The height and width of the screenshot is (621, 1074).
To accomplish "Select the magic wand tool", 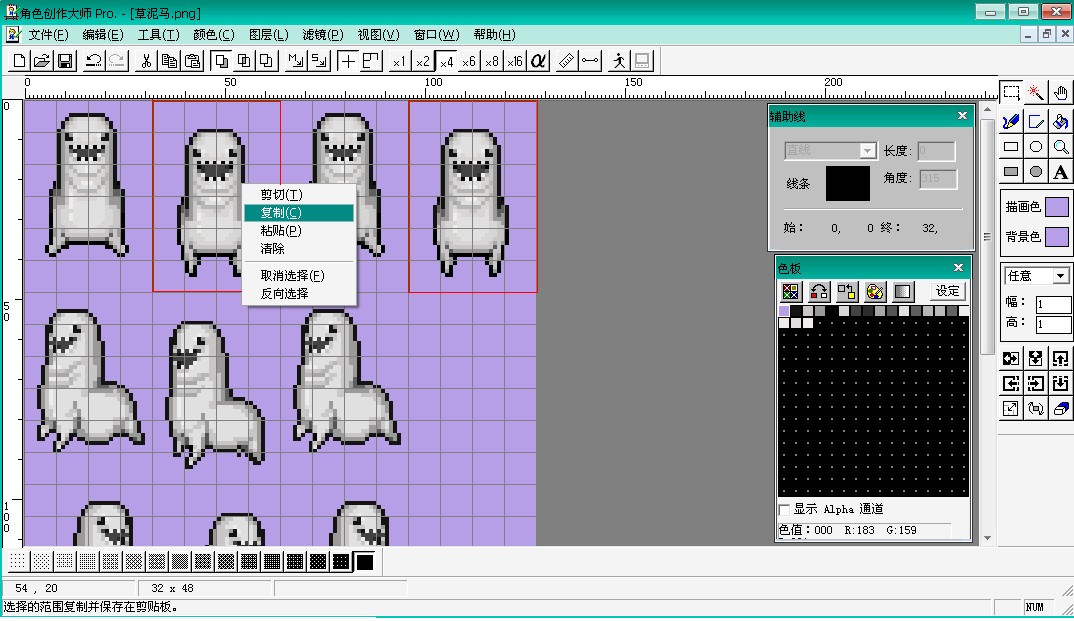I will [1036, 92].
